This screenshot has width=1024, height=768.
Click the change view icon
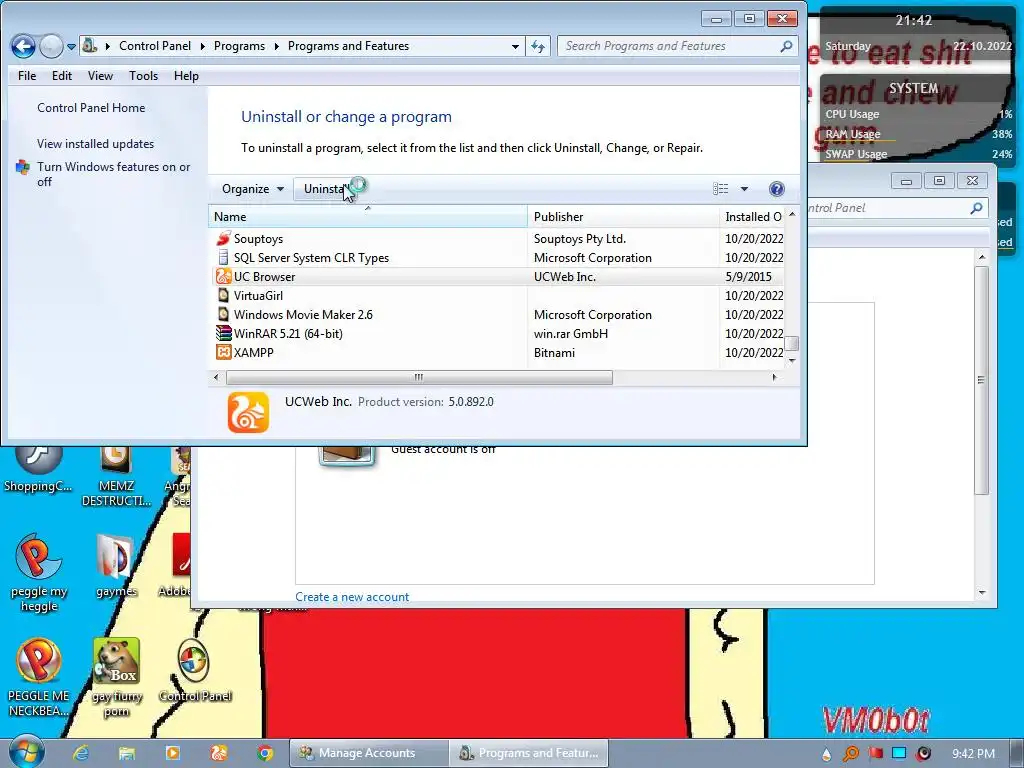click(720, 189)
